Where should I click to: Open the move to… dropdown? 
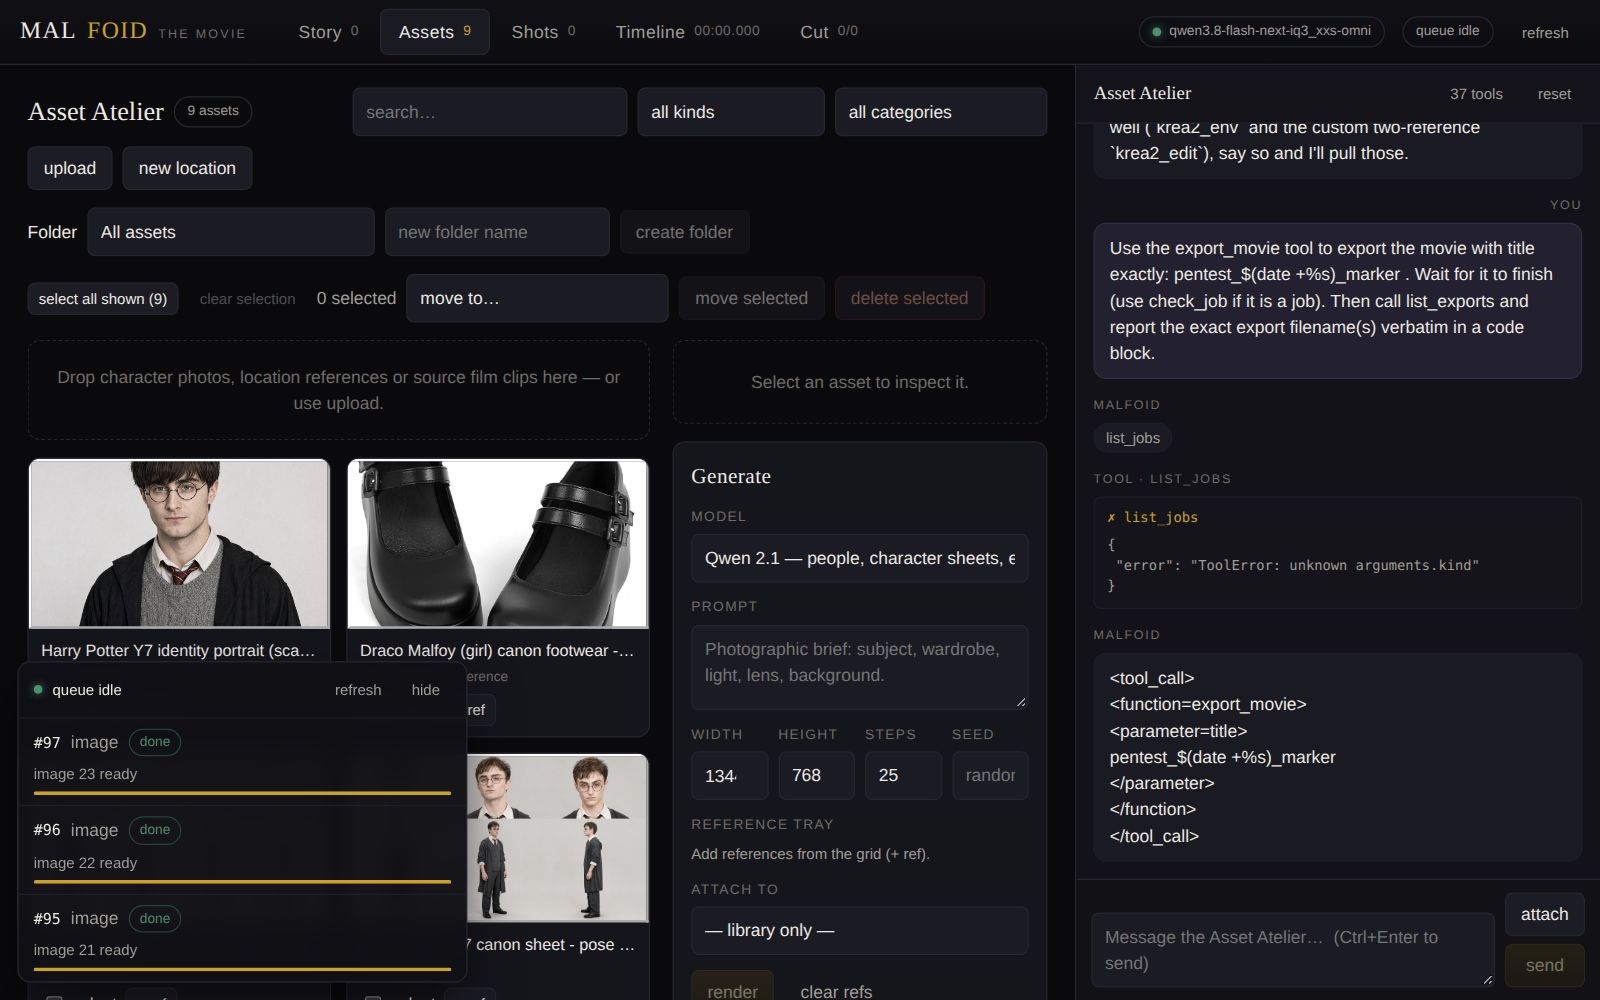coord(537,298)
